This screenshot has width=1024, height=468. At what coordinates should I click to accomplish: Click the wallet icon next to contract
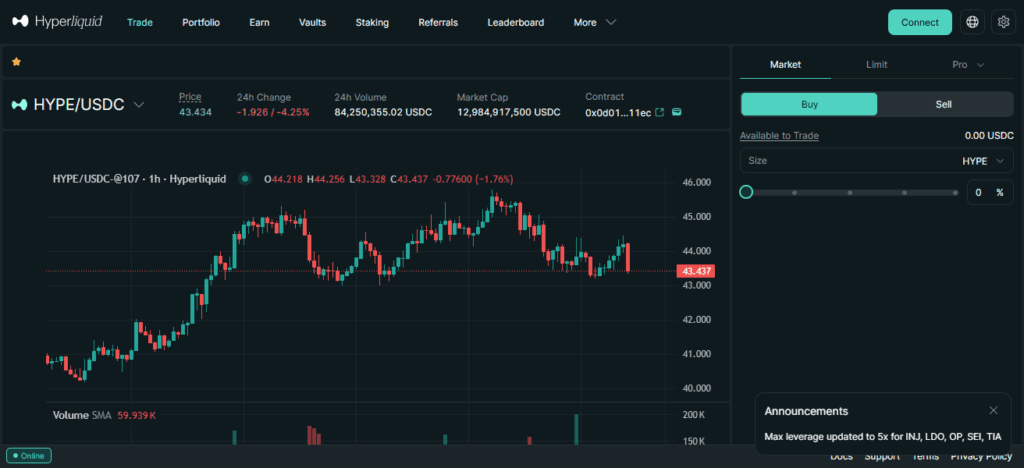(x=677, y=112)
